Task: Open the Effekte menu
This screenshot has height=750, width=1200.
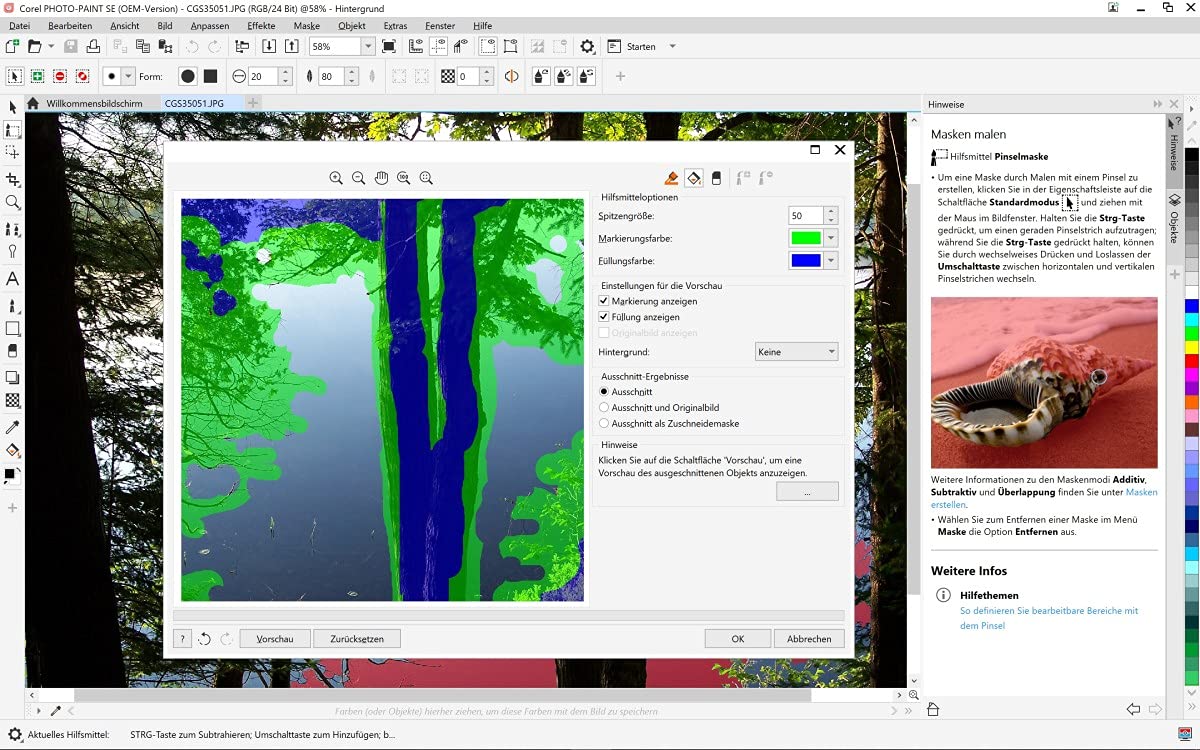Action: [x=261, y=26]
